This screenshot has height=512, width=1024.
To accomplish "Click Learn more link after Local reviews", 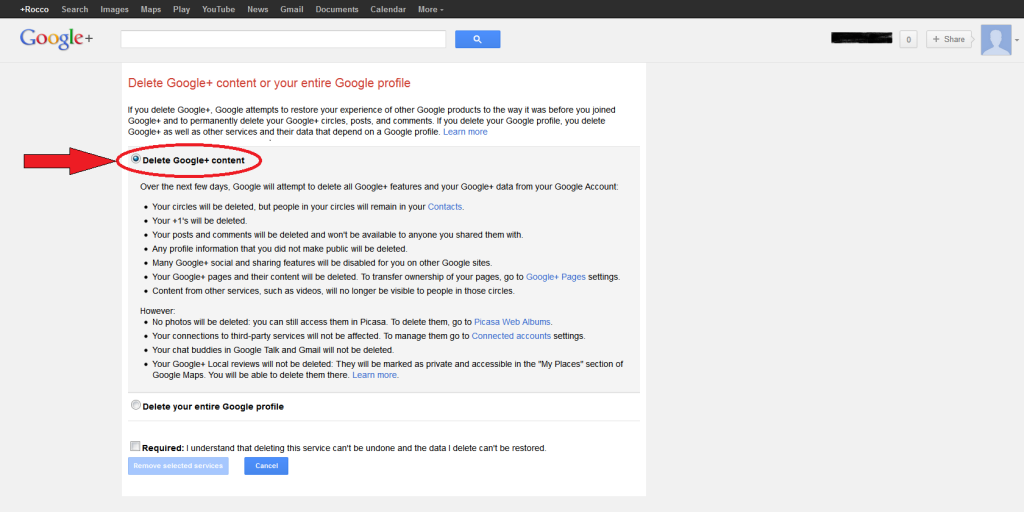I will pyautogui.click(x=375, y=376).
